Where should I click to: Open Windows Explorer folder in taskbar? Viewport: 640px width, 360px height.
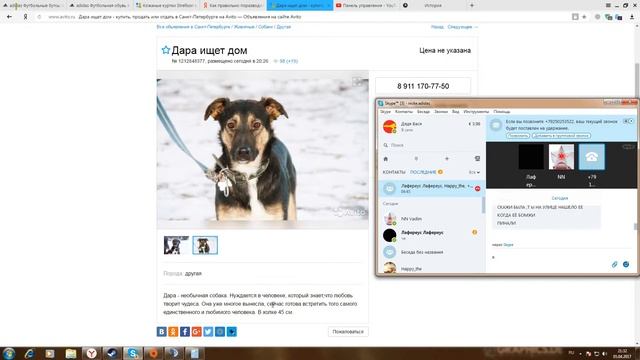71,353
